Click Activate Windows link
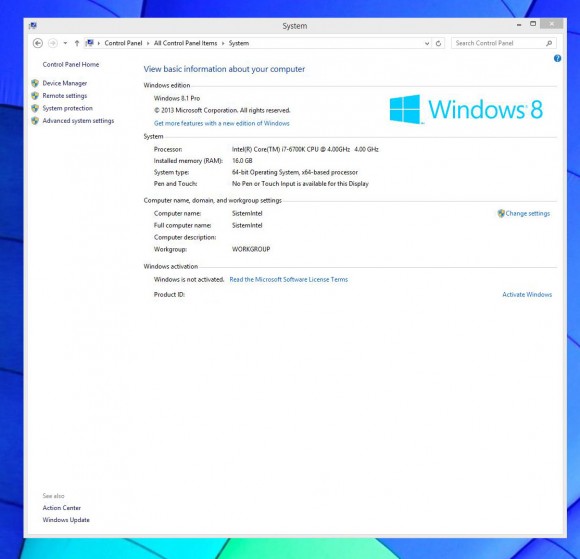The height and width of the screenshot is (559, 580). click(527, 294)
